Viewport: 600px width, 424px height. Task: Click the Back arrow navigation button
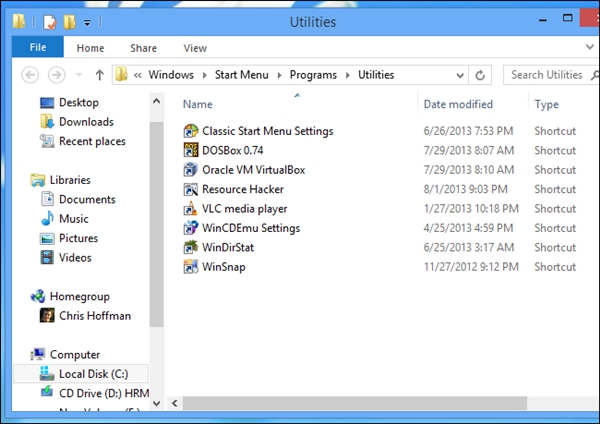[x=30, y=75]
